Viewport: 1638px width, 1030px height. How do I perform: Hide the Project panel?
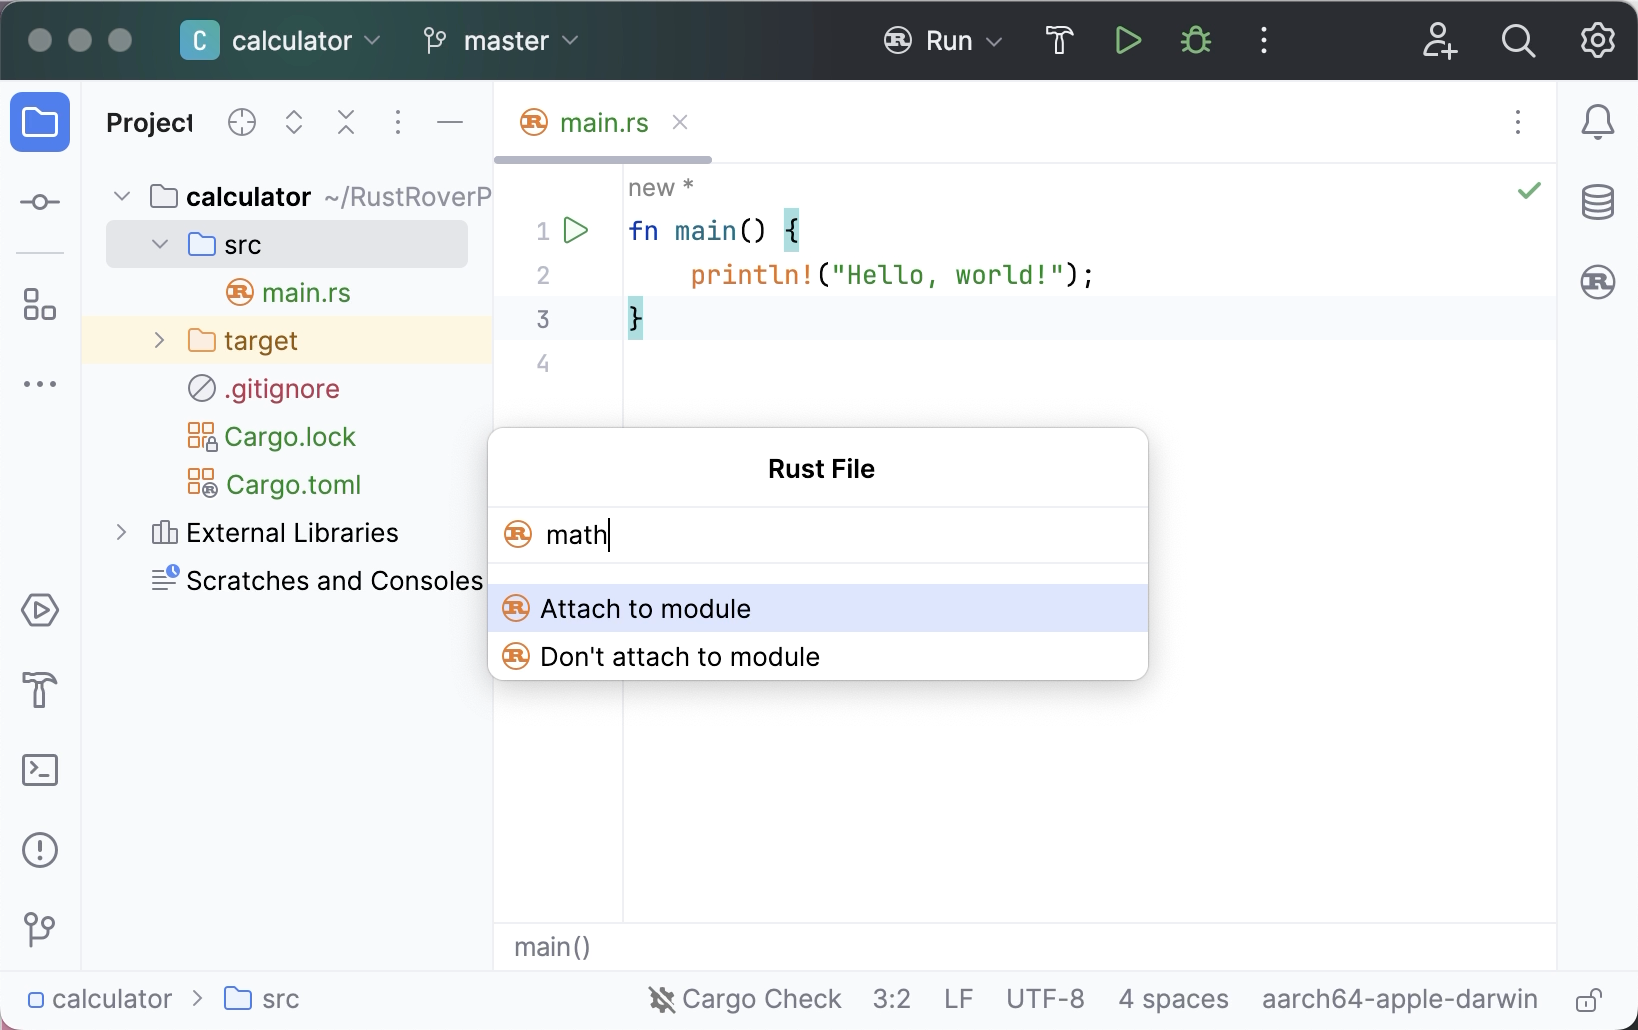point(450,122)
